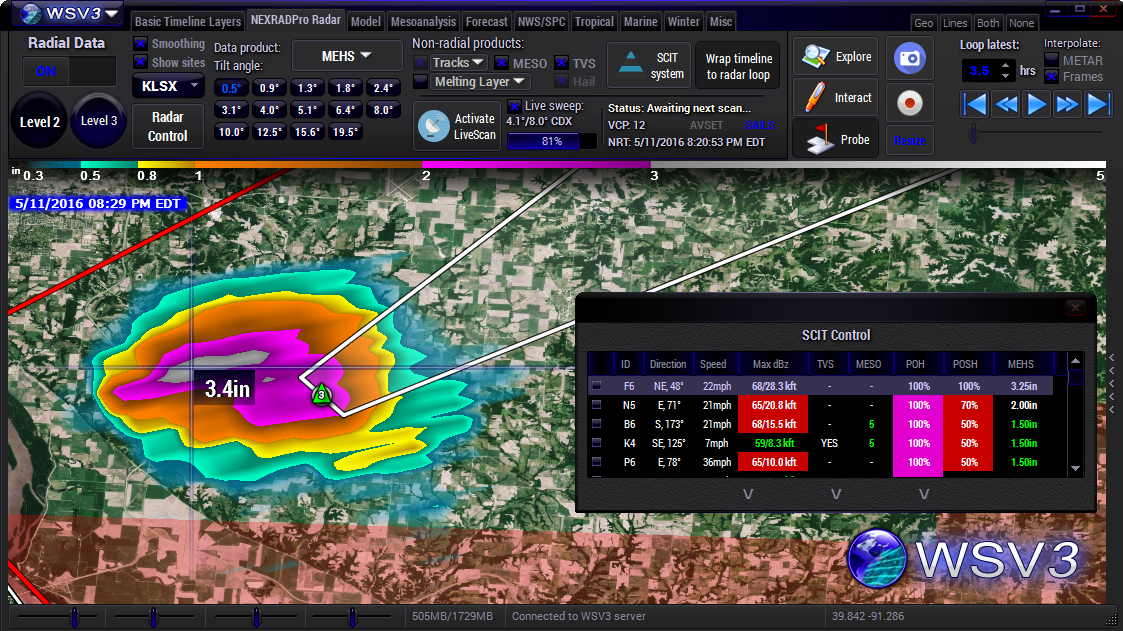Toggle the TVS checkbox

(x=562, y=63)
